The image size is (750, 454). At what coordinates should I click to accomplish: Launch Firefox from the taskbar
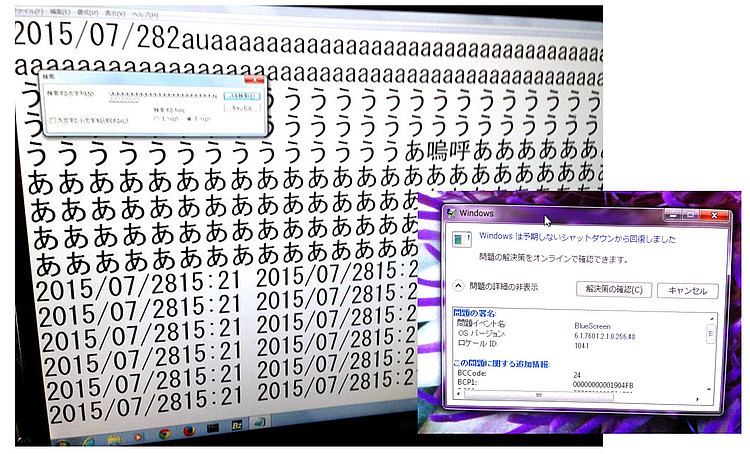click(x=187, y=436)
